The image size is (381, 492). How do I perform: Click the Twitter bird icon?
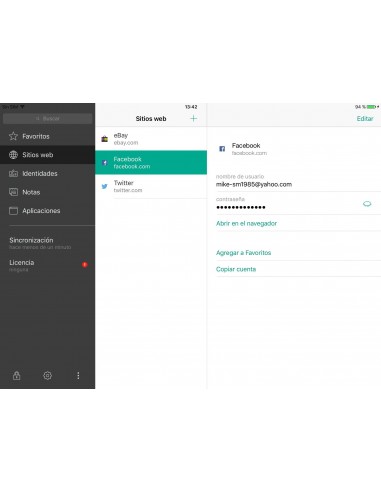coord(105,186)
